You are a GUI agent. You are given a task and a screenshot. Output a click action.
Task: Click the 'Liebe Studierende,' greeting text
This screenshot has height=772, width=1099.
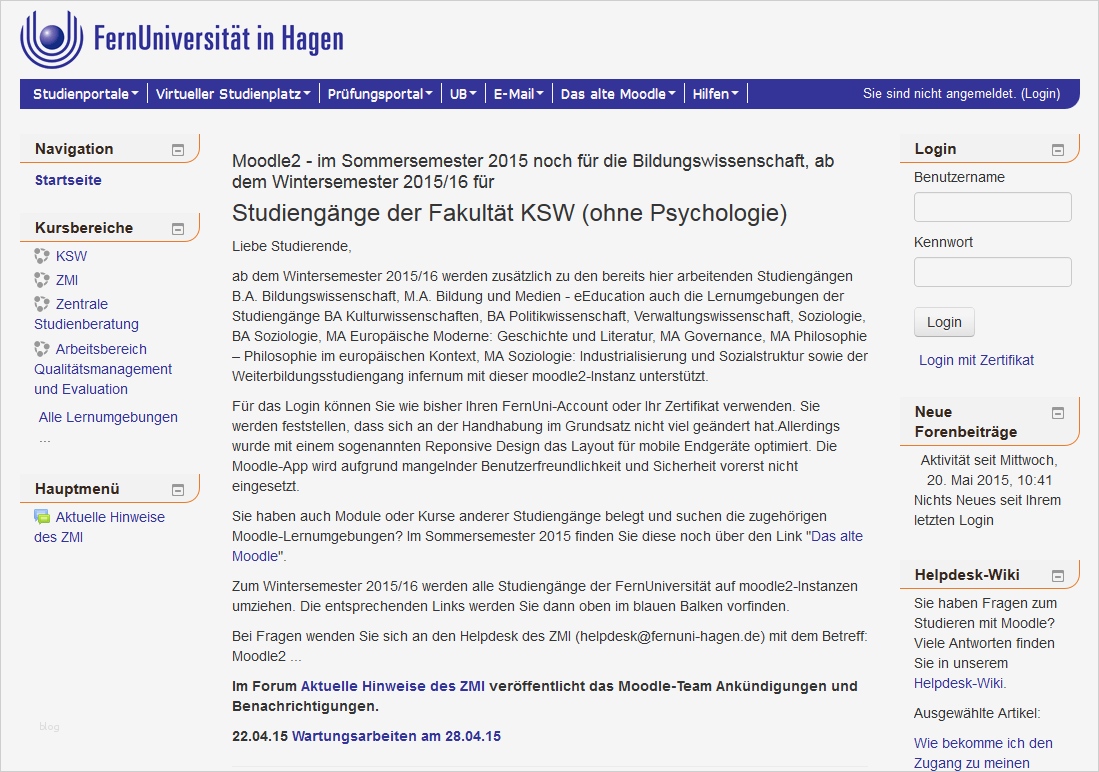292,246
